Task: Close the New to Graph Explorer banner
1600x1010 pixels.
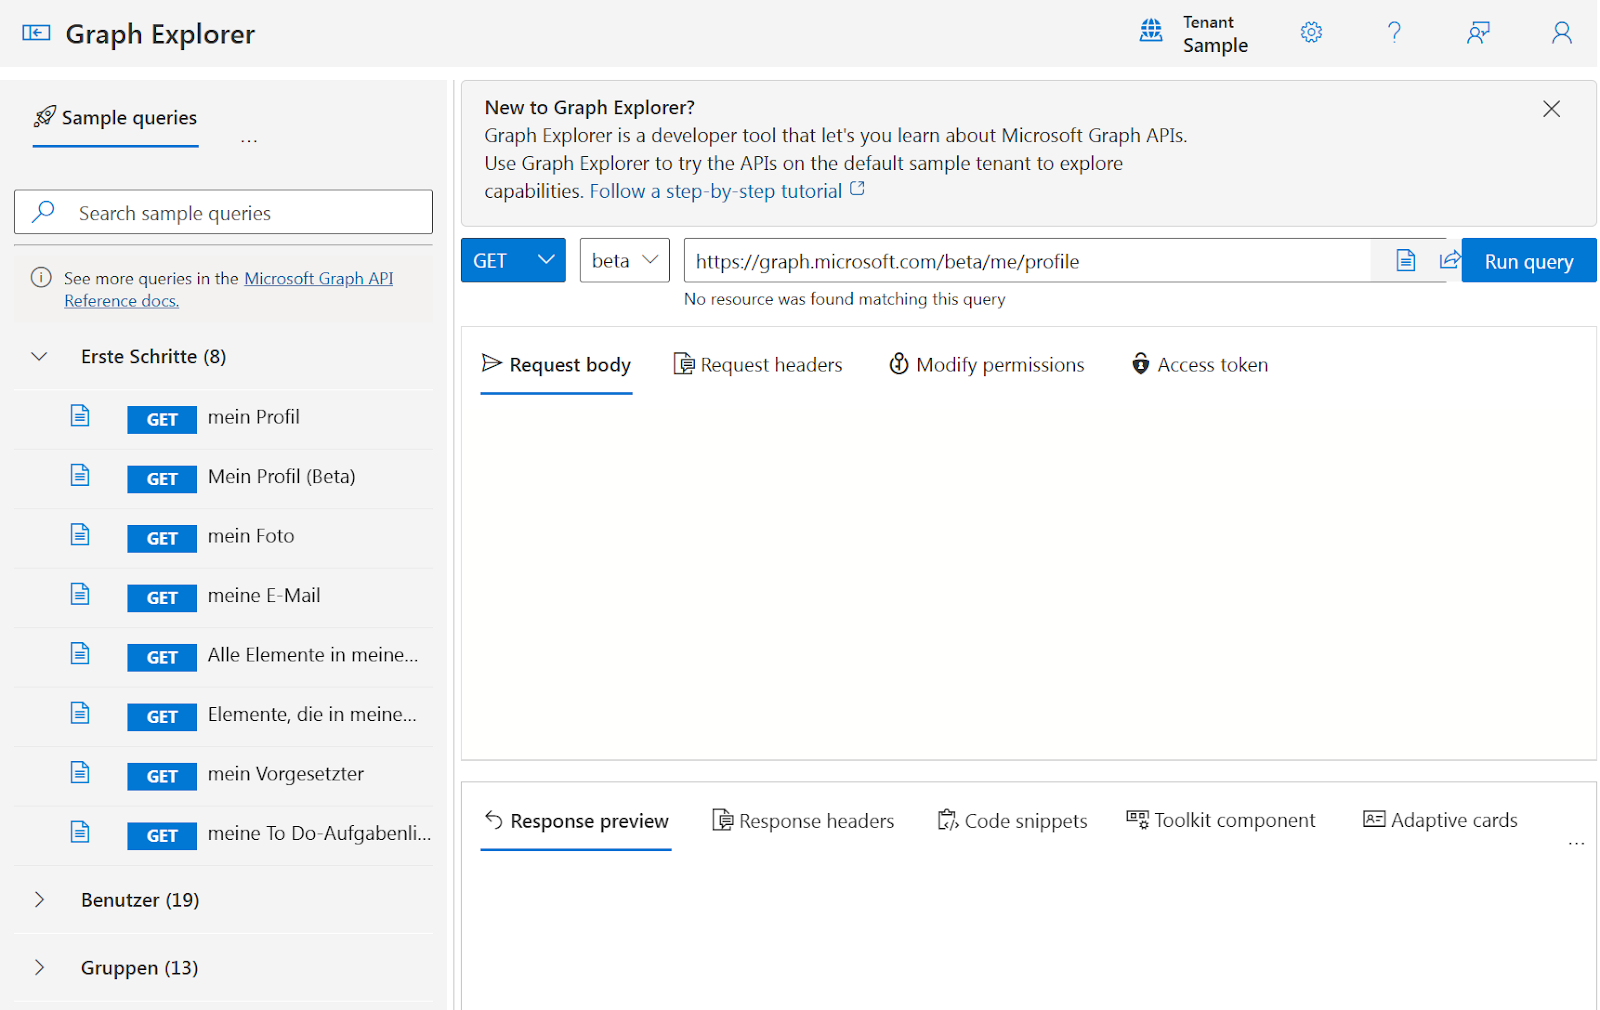Action: click(1551, 109)
